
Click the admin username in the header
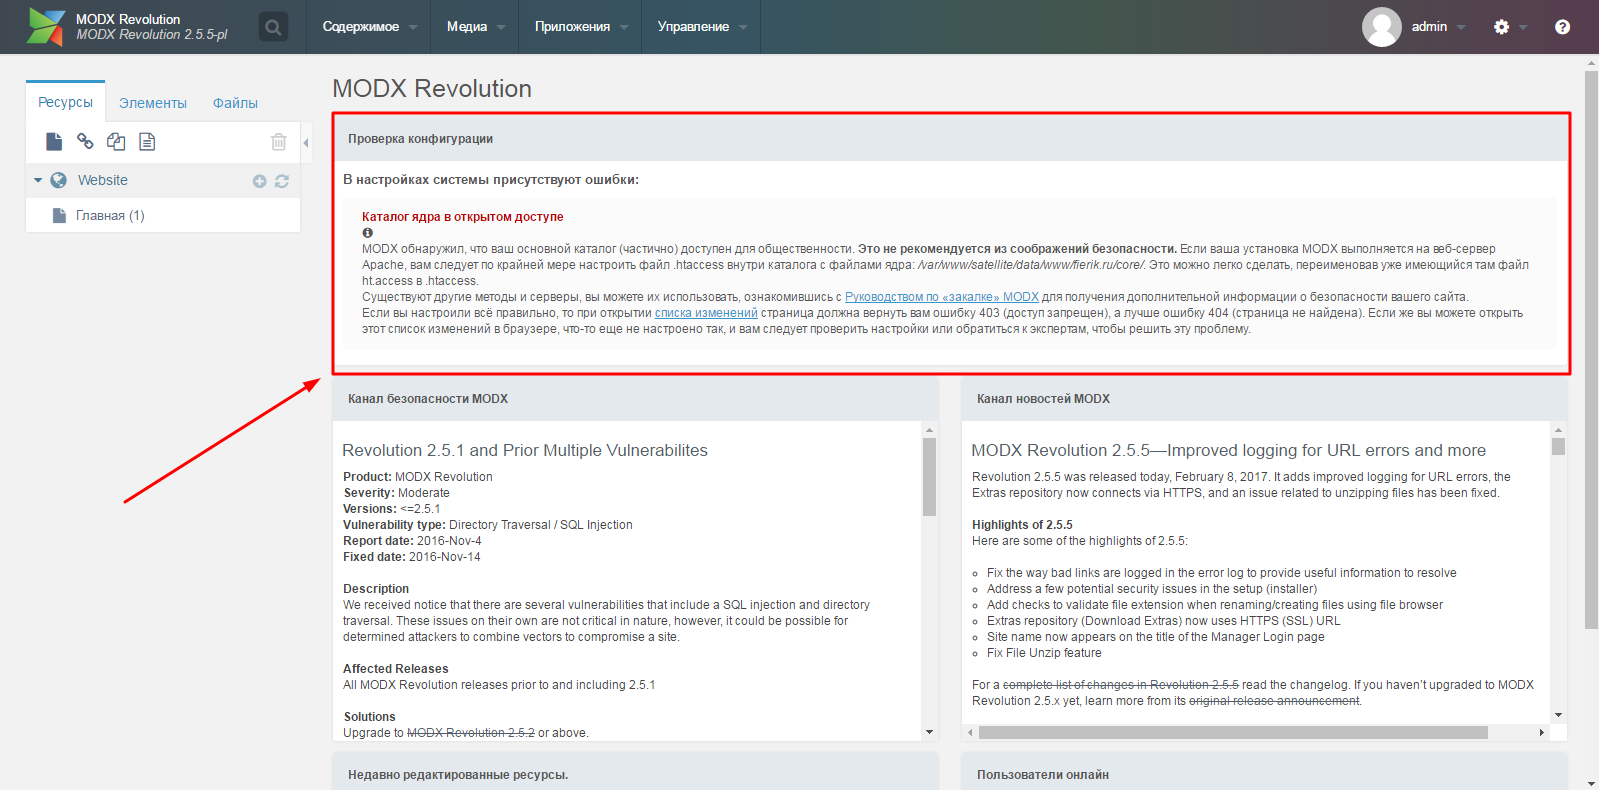click(1429, 27)
